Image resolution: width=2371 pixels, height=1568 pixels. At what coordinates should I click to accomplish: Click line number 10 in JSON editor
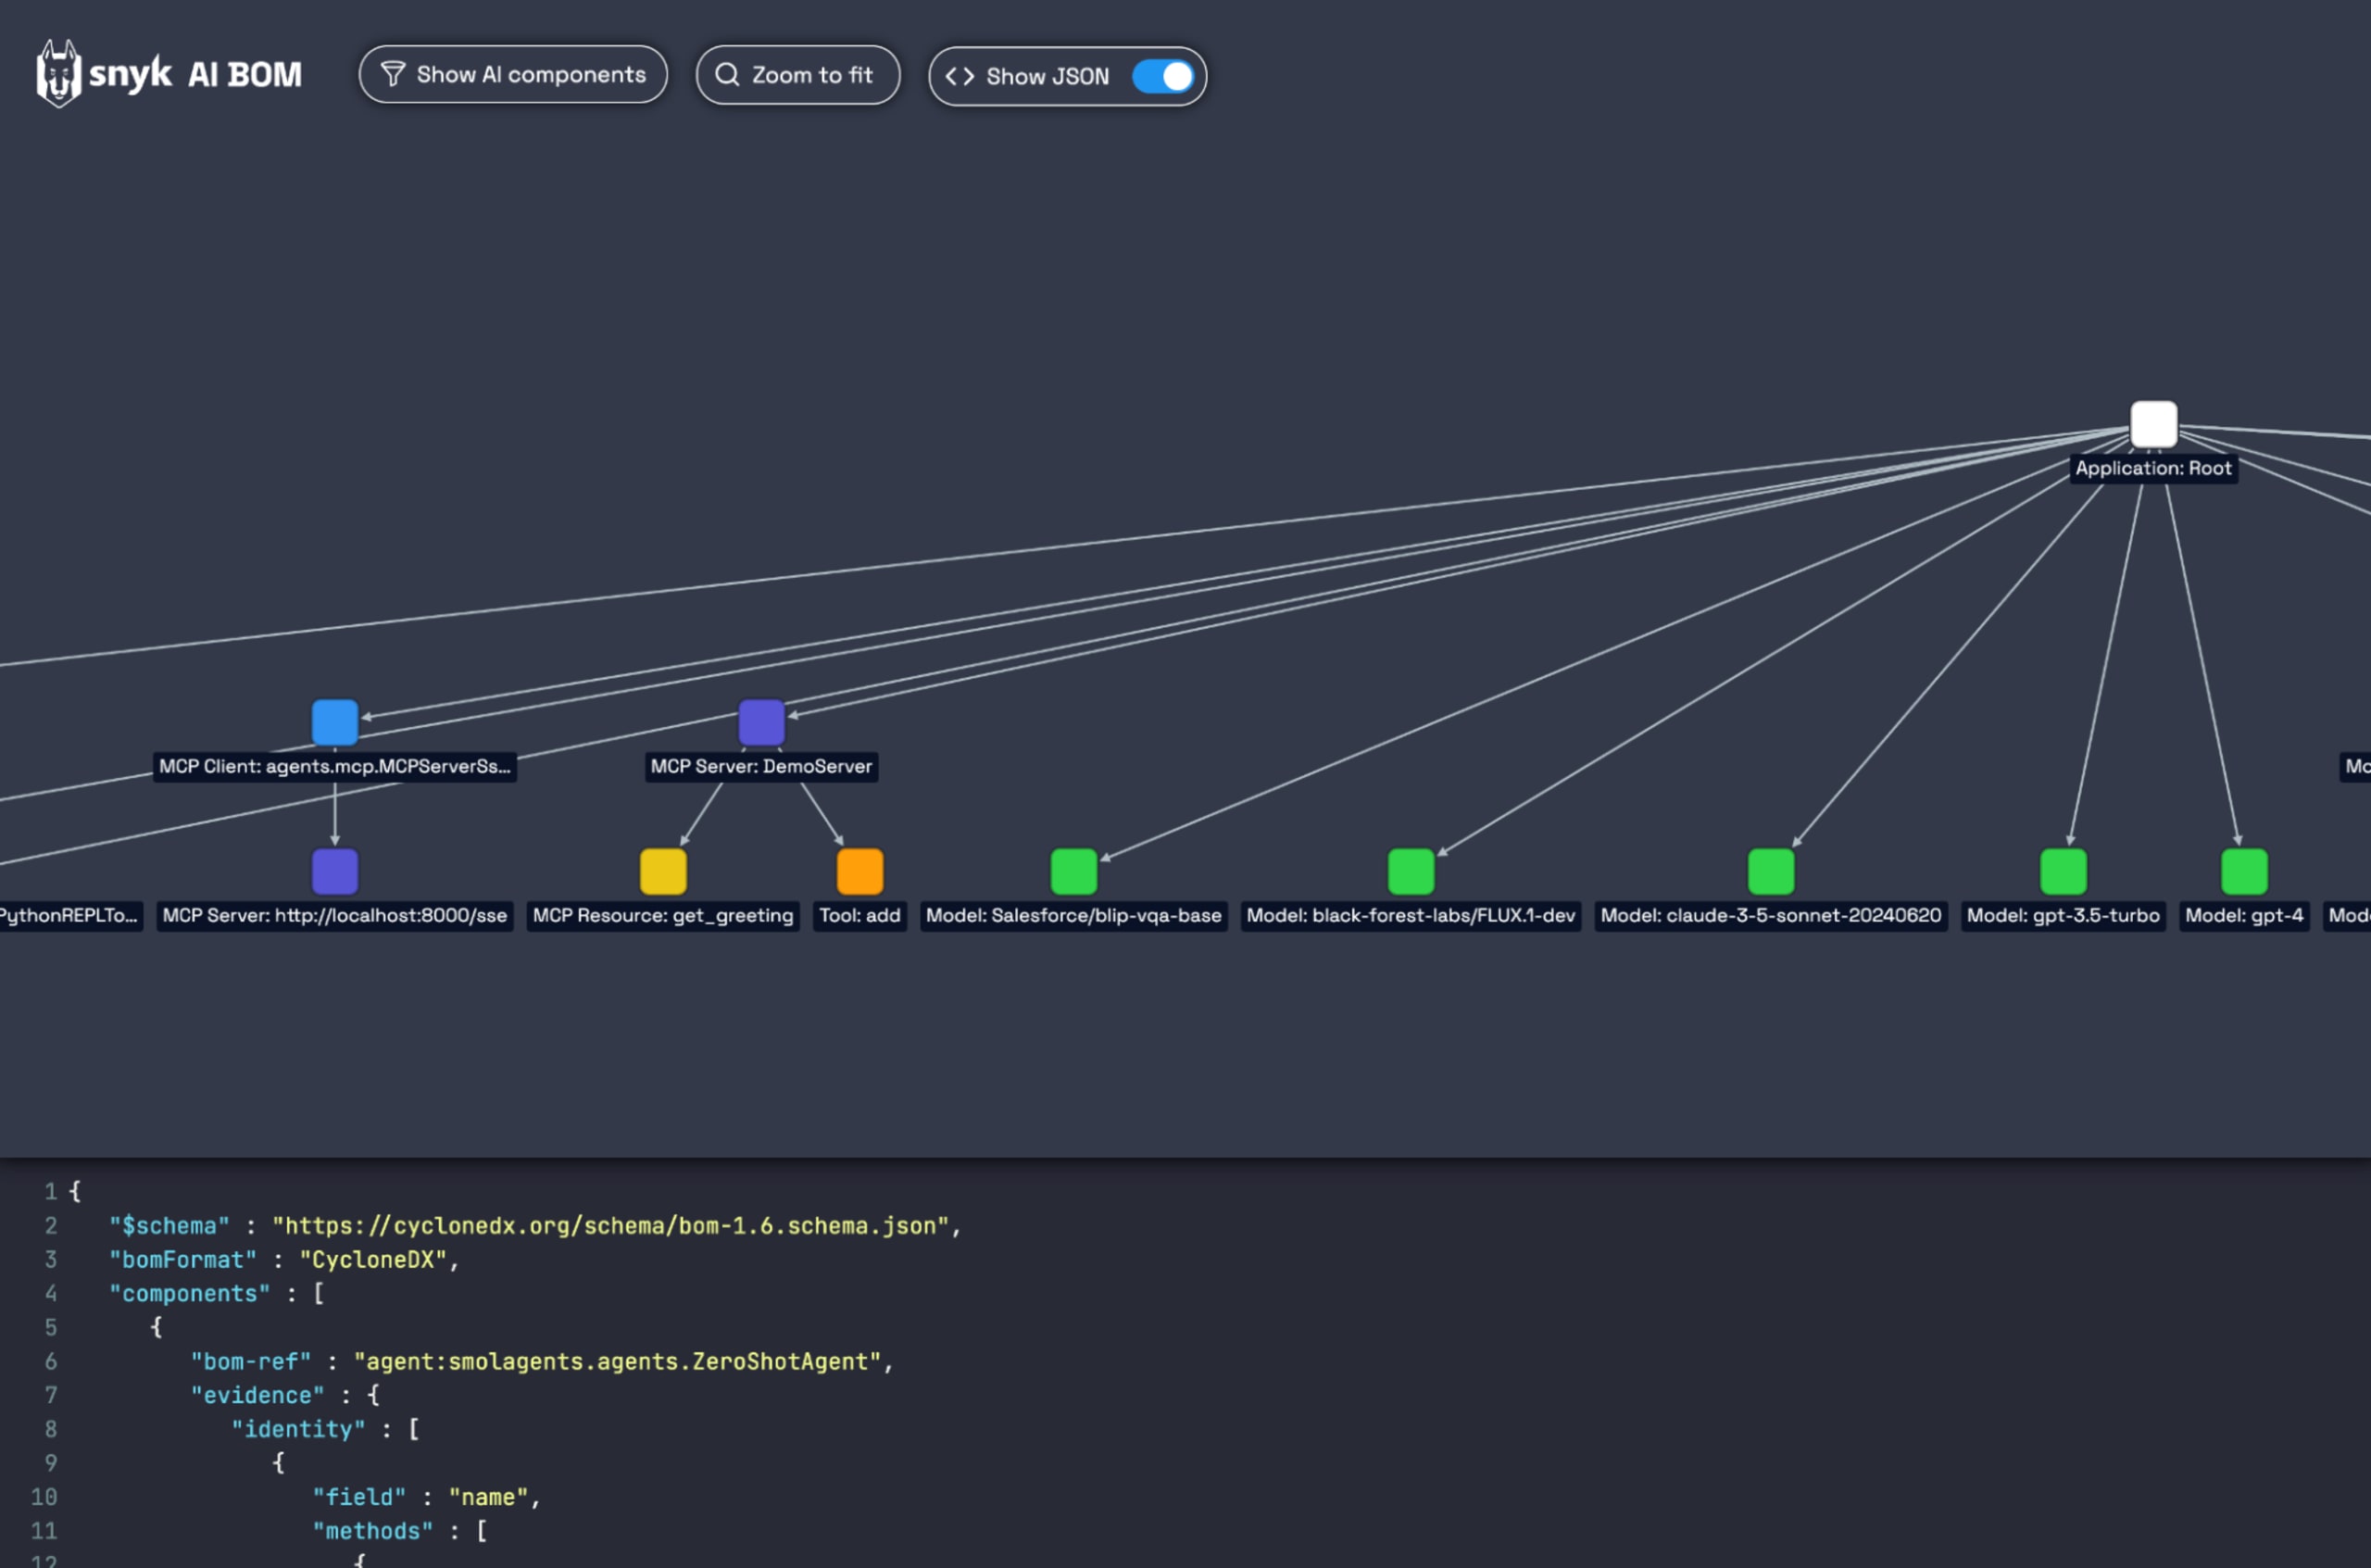pos(44,1497)
